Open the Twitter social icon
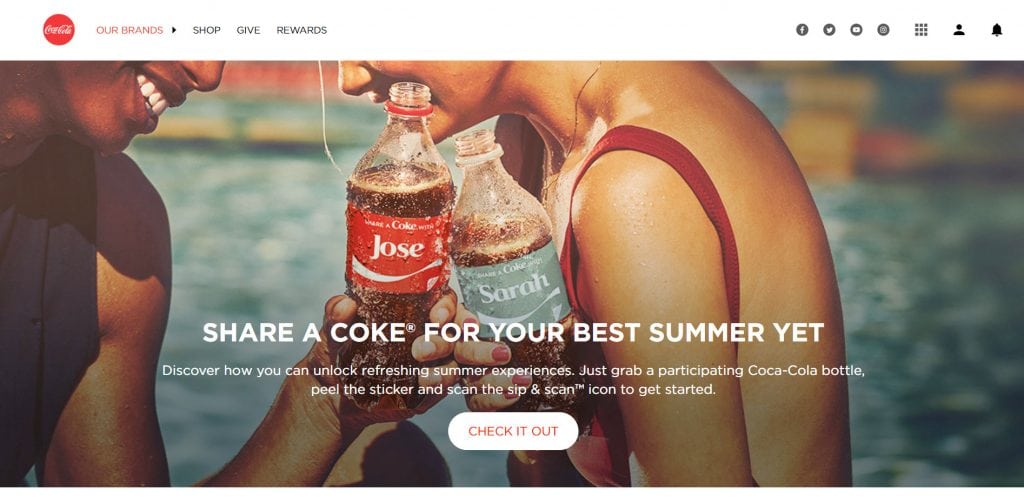Image resolution: width=1024 pixels, height=503 pixels. (x=829, y=29)
